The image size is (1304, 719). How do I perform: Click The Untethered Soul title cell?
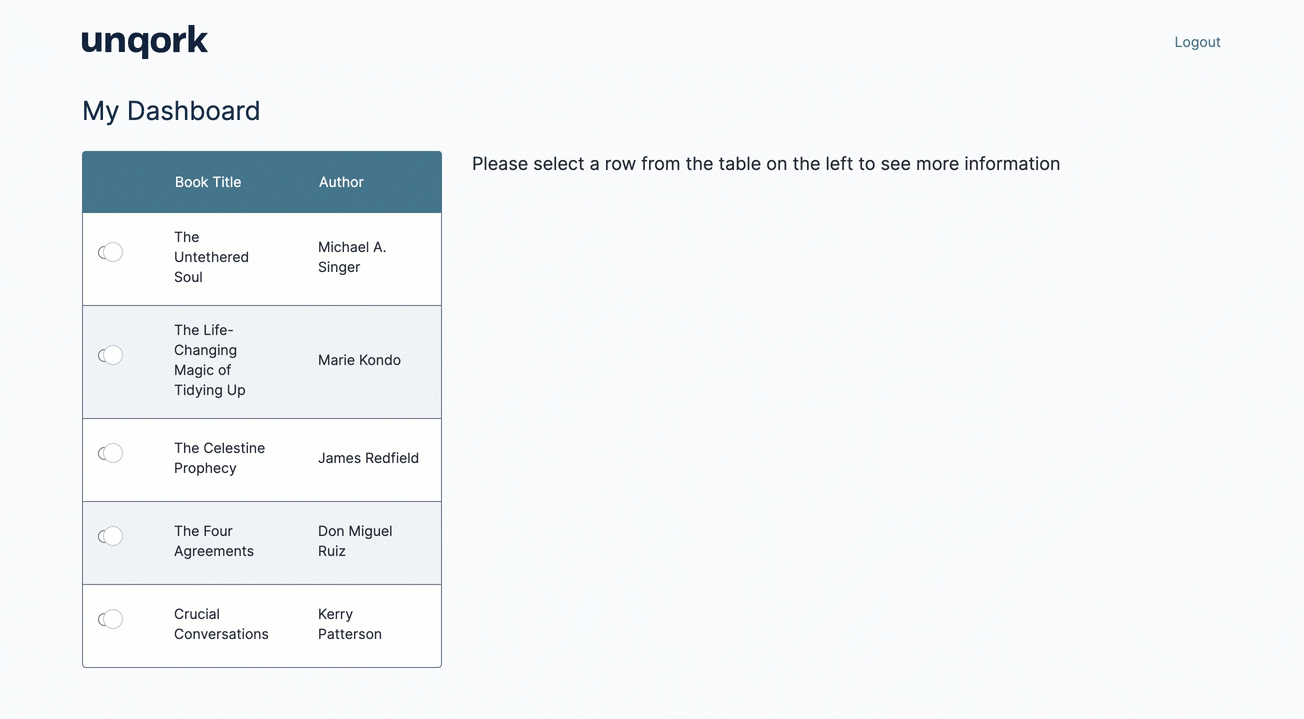pos(211,257)
